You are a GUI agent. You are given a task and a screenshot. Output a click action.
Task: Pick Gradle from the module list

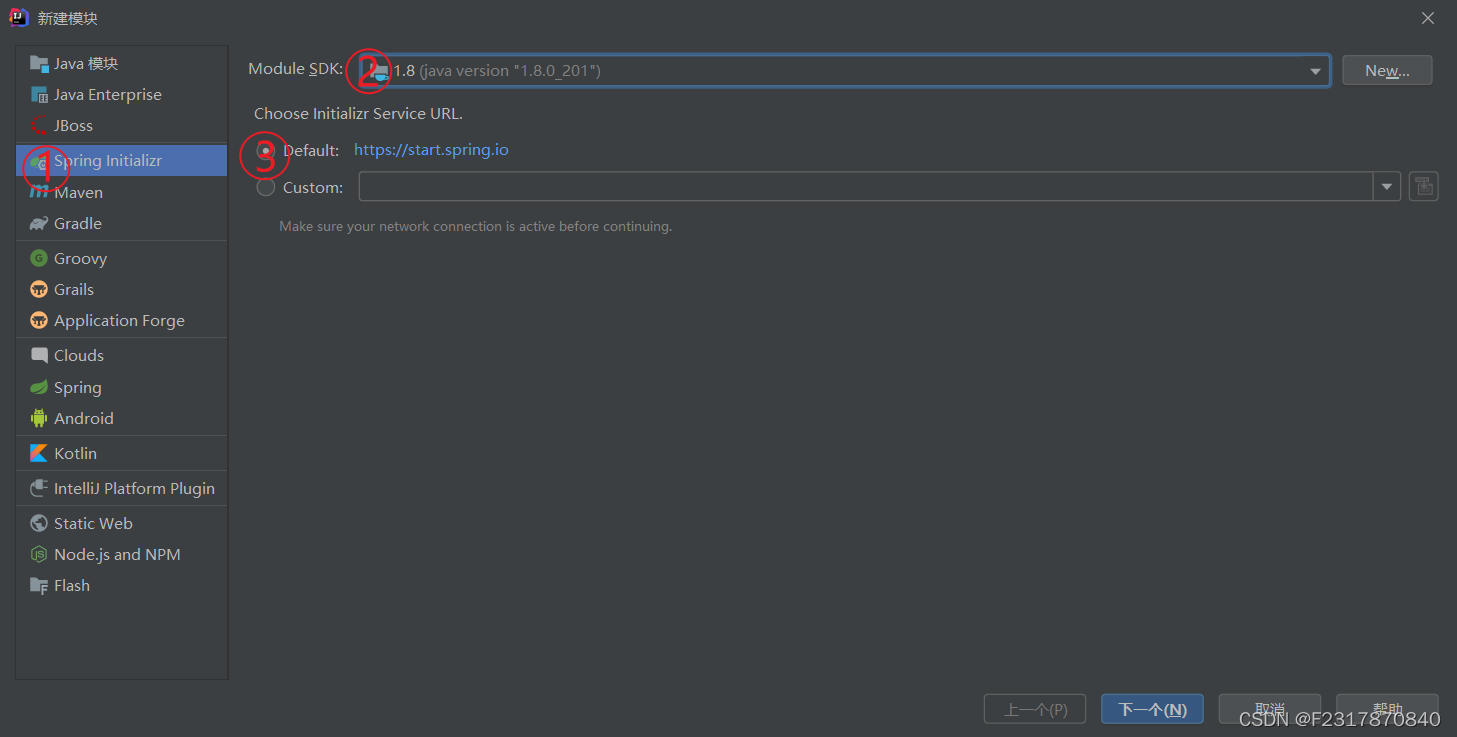coord(122,223)
